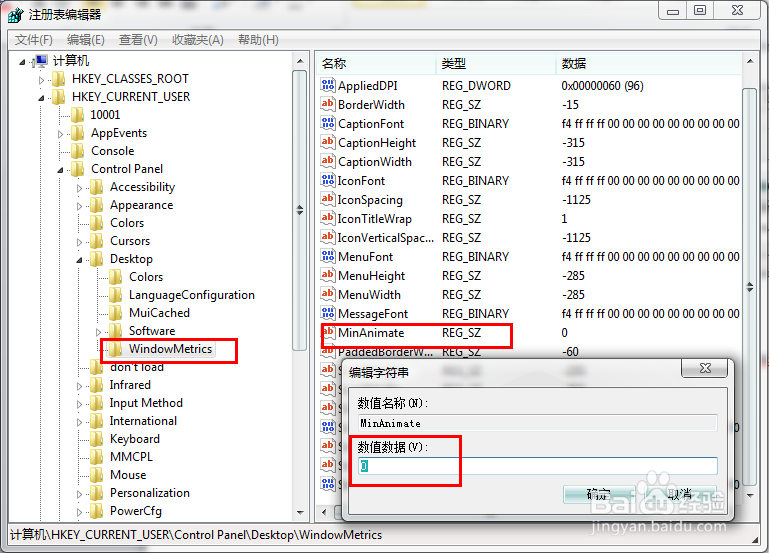The height and width of the screenshot is (553, 769).
Task: Click the MenuWidth string icon
Action: (x=328, y=294)
